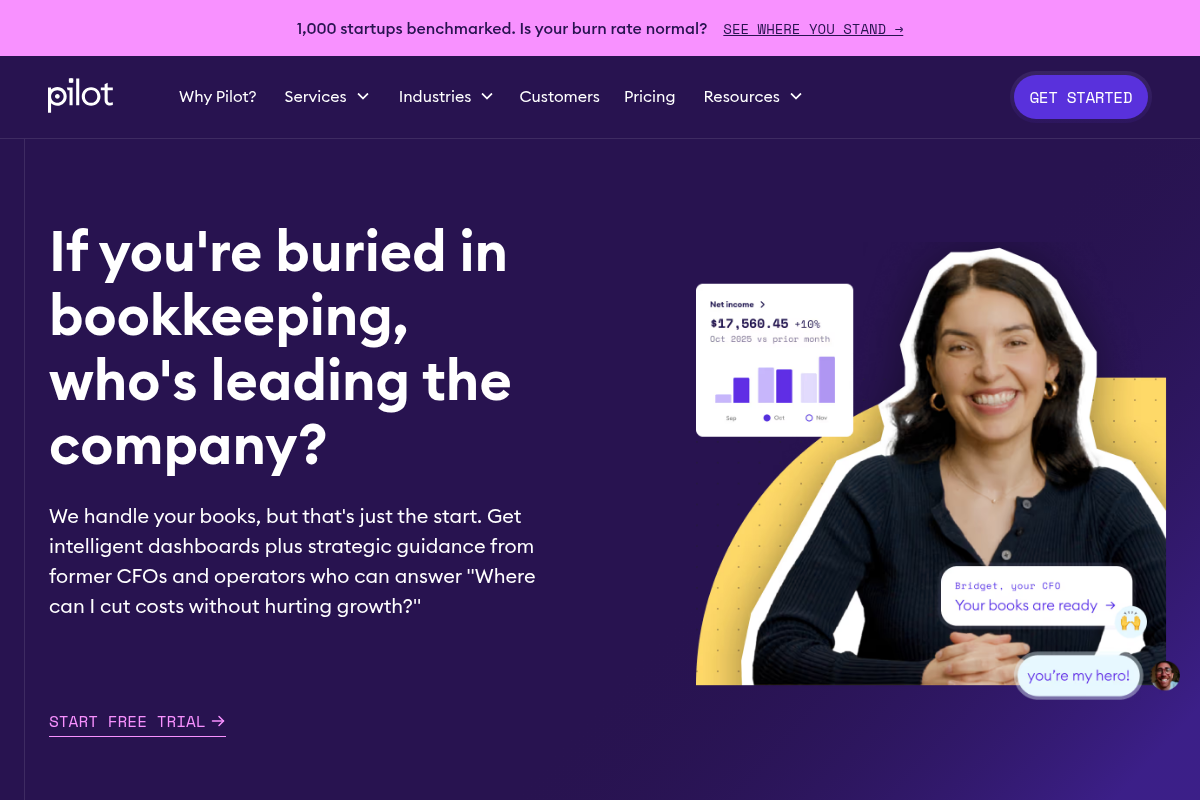Image resolution: width=1200 pixels, height=800 pixels.
Task: Click the small avatar beside hero message
Action: [x=1165, y=675]
